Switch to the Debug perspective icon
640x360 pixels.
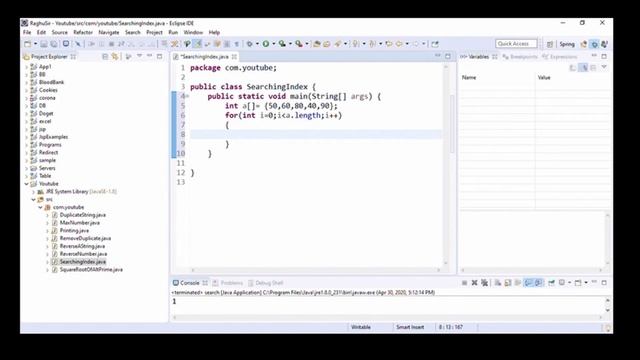[x=594, y=44]
